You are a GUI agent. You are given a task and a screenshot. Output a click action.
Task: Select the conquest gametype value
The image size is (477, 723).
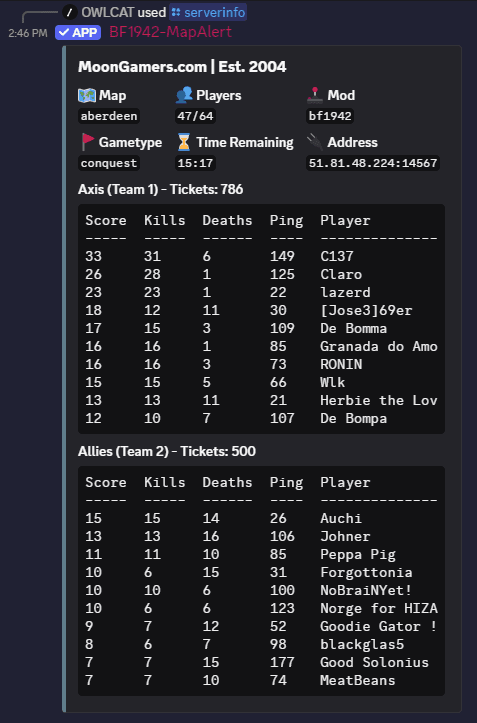pos(109,163)
